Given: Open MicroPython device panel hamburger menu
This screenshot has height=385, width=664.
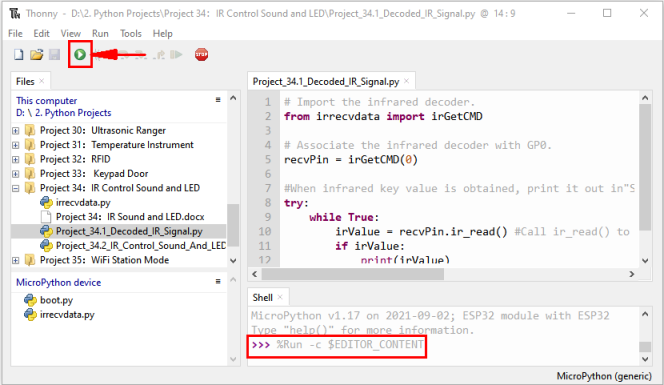Looking at the screenshot, I should [x=218, y=281].
